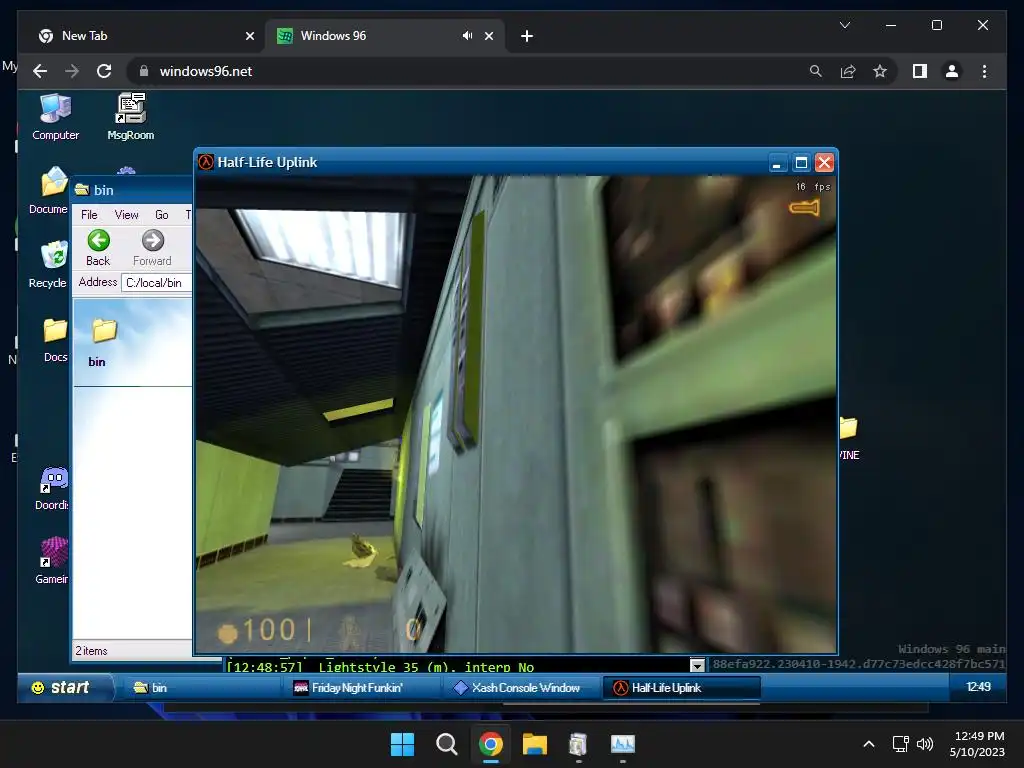Open the Computer desktop icon

click(55, 116)
